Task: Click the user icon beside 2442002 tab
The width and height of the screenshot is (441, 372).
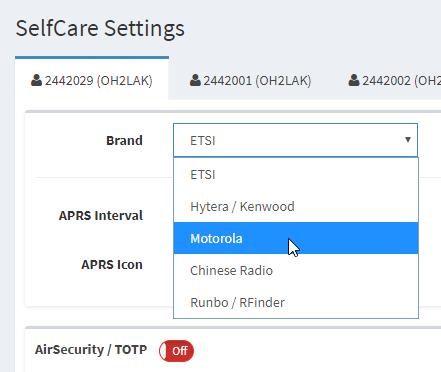Action: (x=354, y=80)
